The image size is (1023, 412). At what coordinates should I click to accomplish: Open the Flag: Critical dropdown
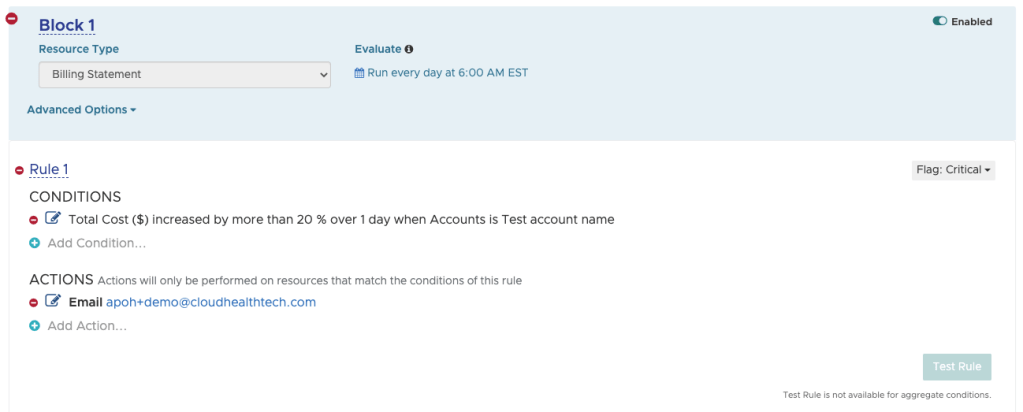coord(953,170)
